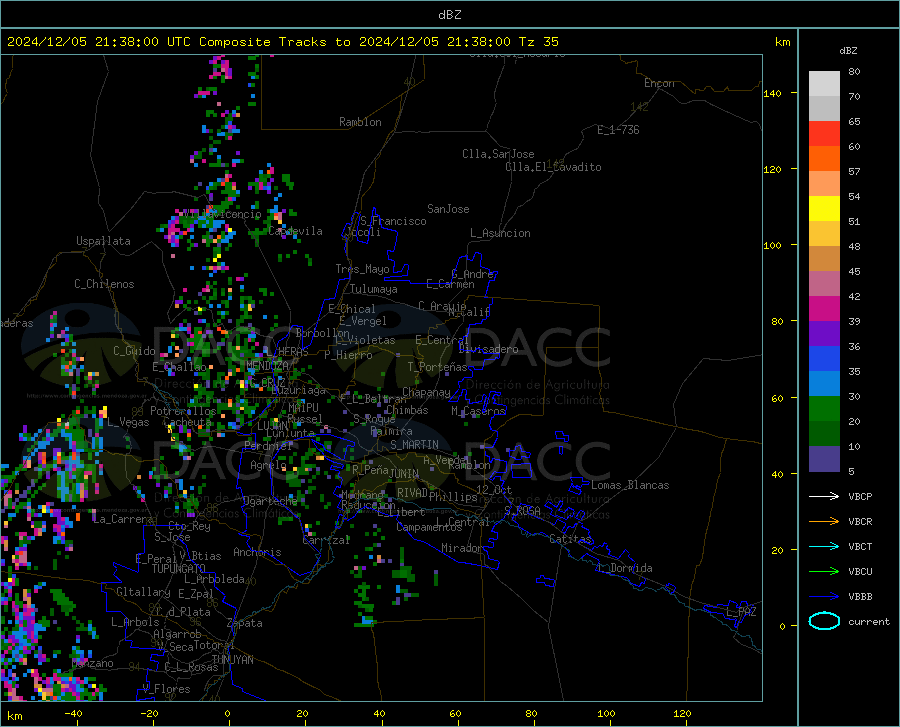Click the blue VBBB arrow legend icon
The height and width of the screenshot is (727, 900).
click(824, 596)
